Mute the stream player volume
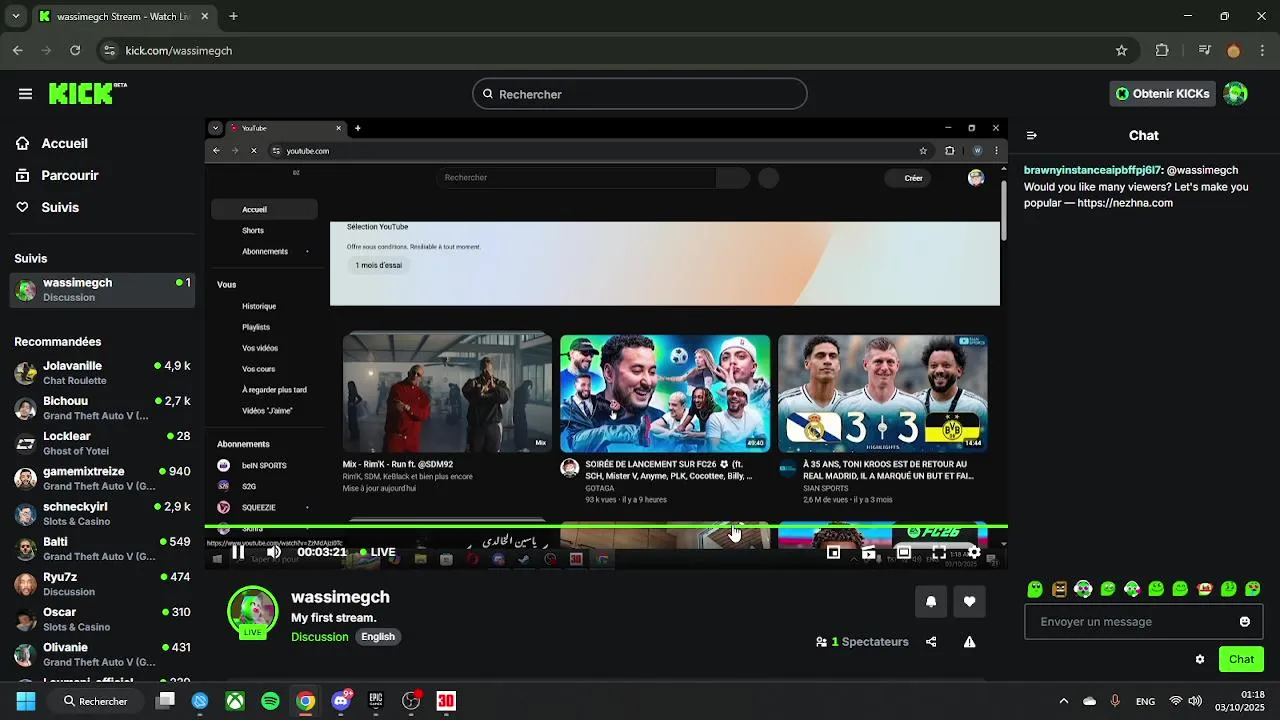 [x=274, y=552]
